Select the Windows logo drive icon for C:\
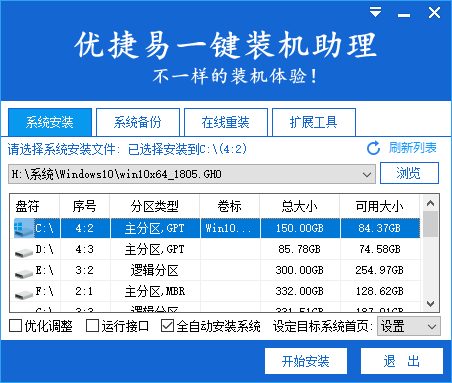Image resolution: width=452 pixels, height=383 pixels. click(24, 228)
